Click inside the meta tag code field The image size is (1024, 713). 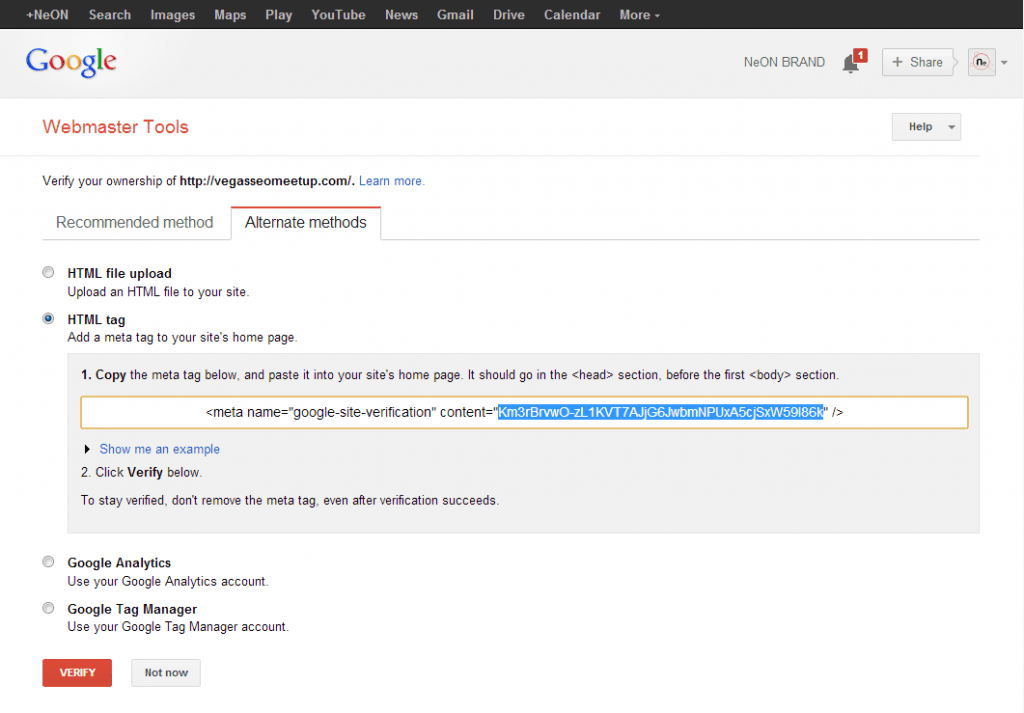click(524, 412)
